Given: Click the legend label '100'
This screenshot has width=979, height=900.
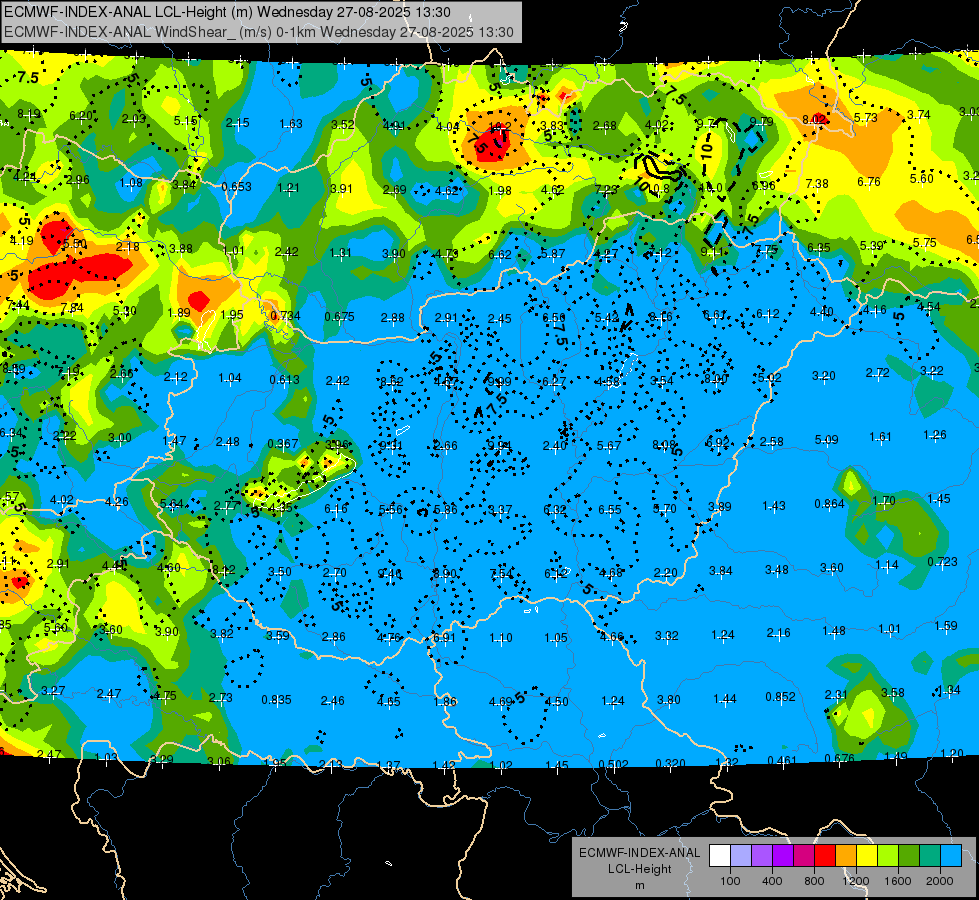Looking at the screenshot, I should coord(731,881).
